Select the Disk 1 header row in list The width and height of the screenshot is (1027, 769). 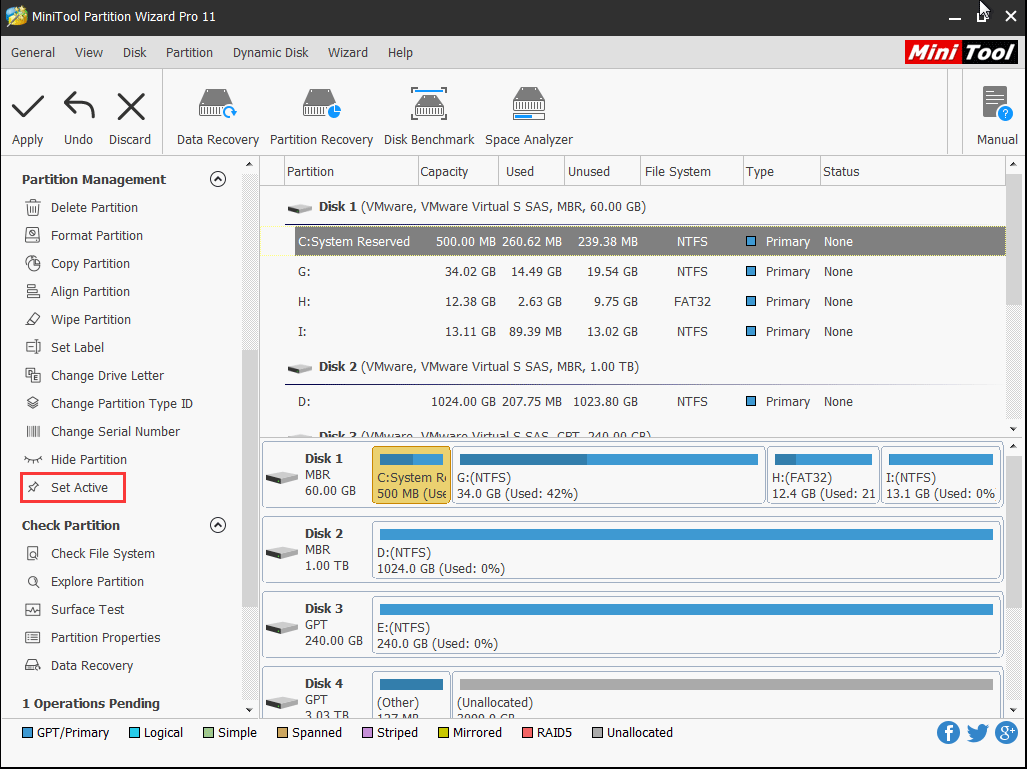pos(633,207)
